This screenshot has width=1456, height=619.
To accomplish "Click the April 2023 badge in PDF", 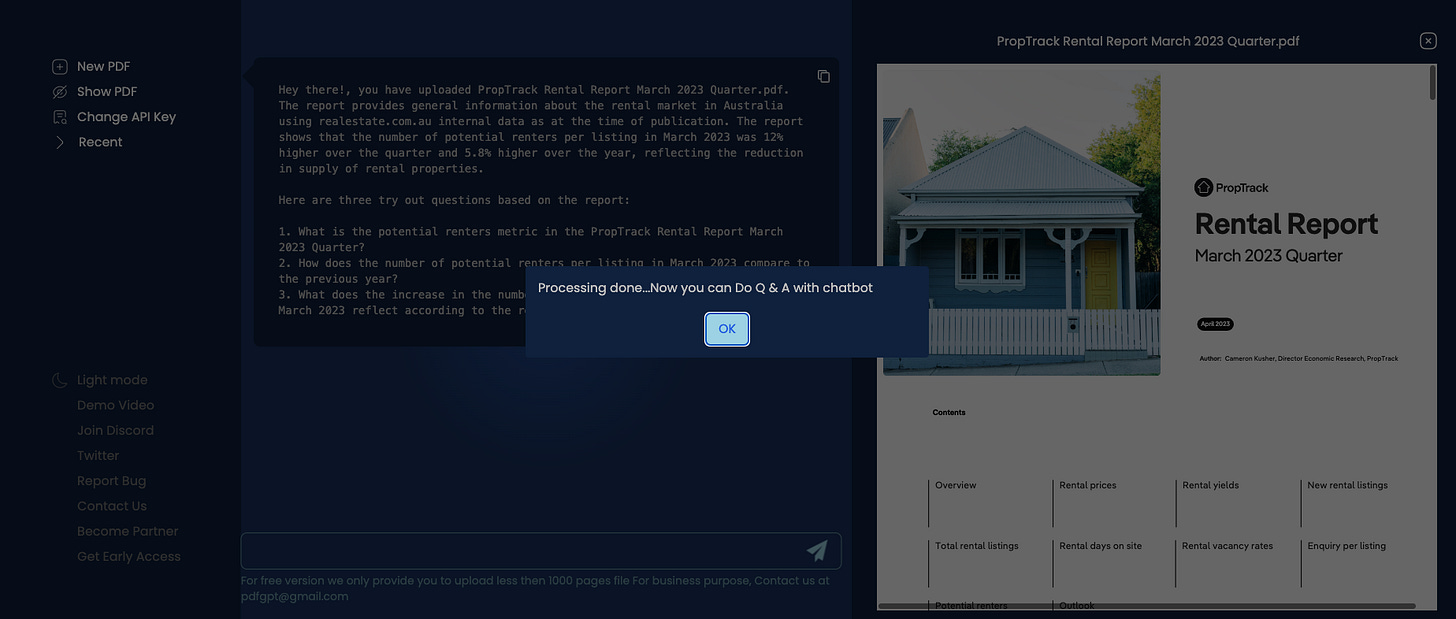I will tap(1215, 324).
